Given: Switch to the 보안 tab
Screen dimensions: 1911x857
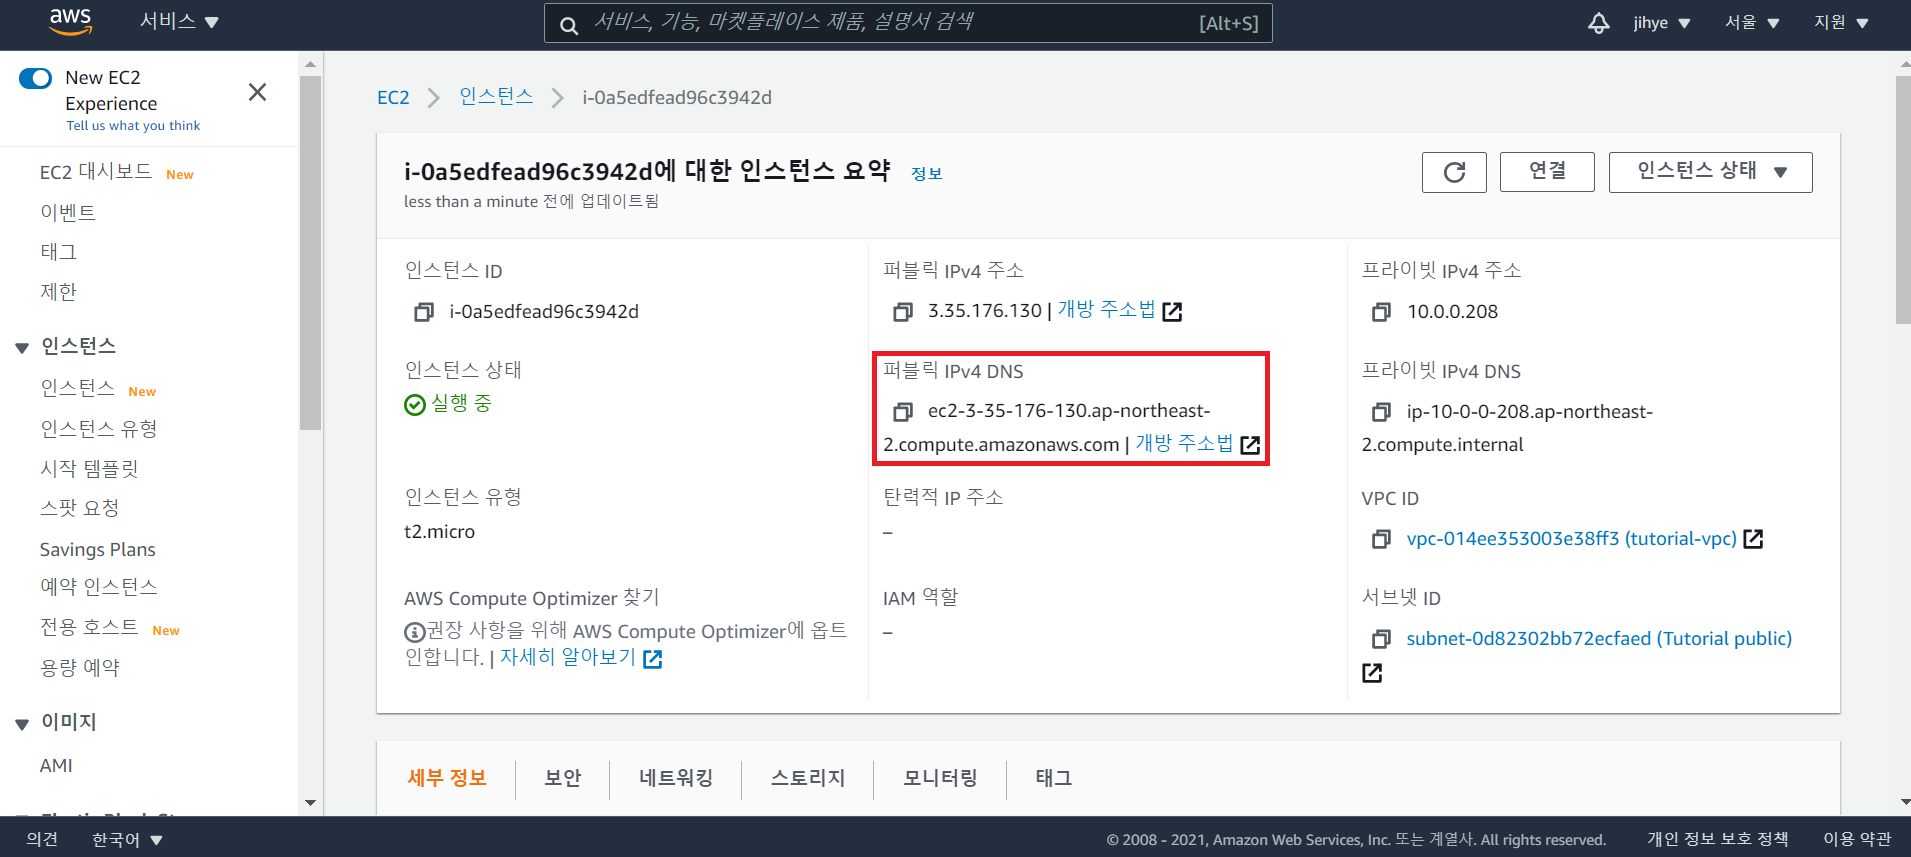Looking at the screenshot, I should [563, 778].
